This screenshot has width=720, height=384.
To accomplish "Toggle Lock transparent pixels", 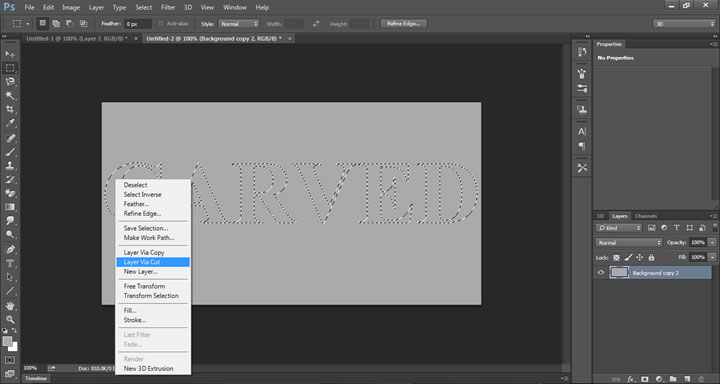I will click(x=616, y=258).
